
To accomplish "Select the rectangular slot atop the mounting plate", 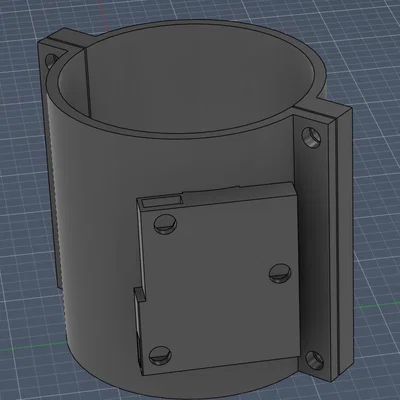I will pos(161,201).
